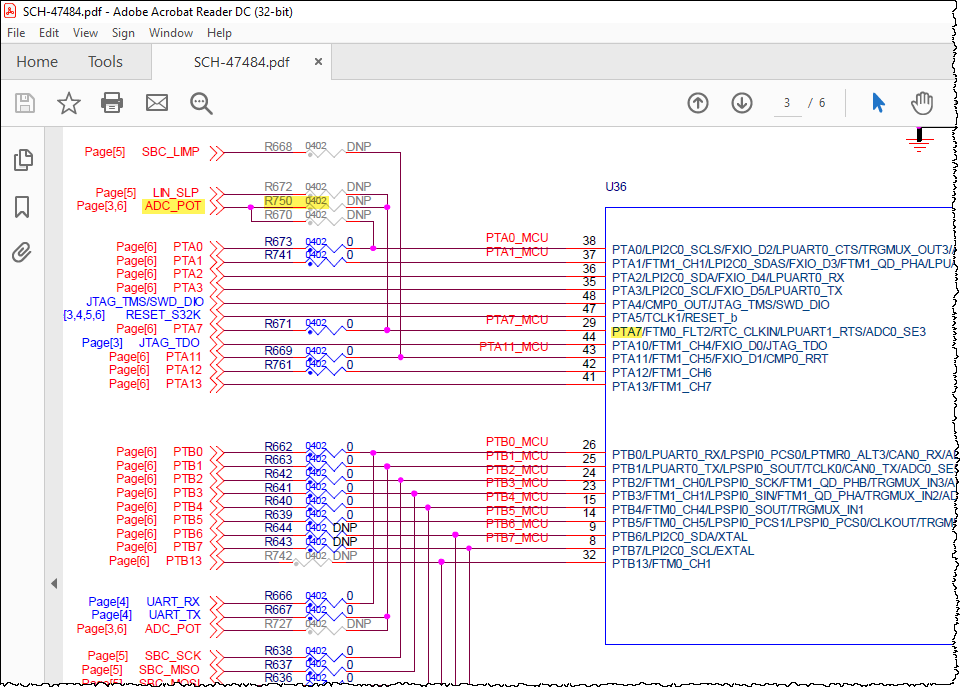Open the Attachments panel
The width and height of the screenshot is (960, 689).
coord(22,252)
